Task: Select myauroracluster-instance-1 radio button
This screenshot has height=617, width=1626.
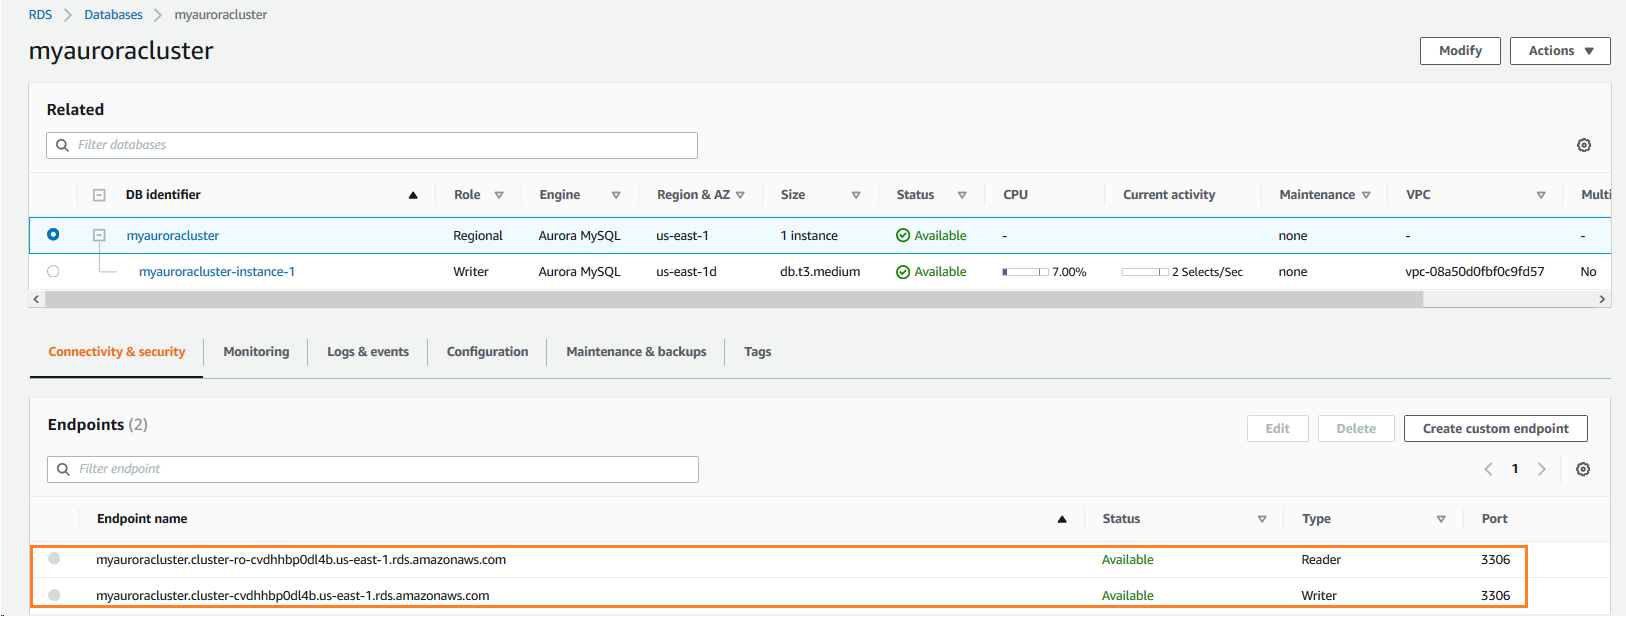Action: (x=53, y=271)
